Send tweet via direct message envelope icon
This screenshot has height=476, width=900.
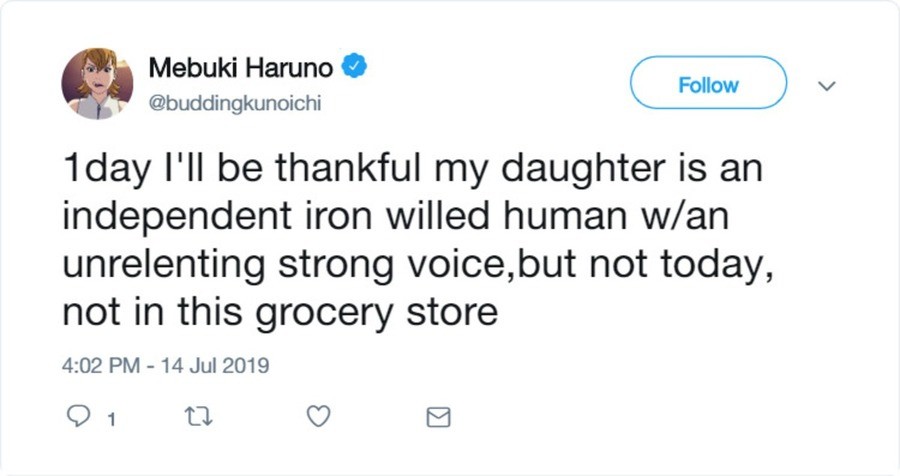pyautogui.click(x=438, y=417)
